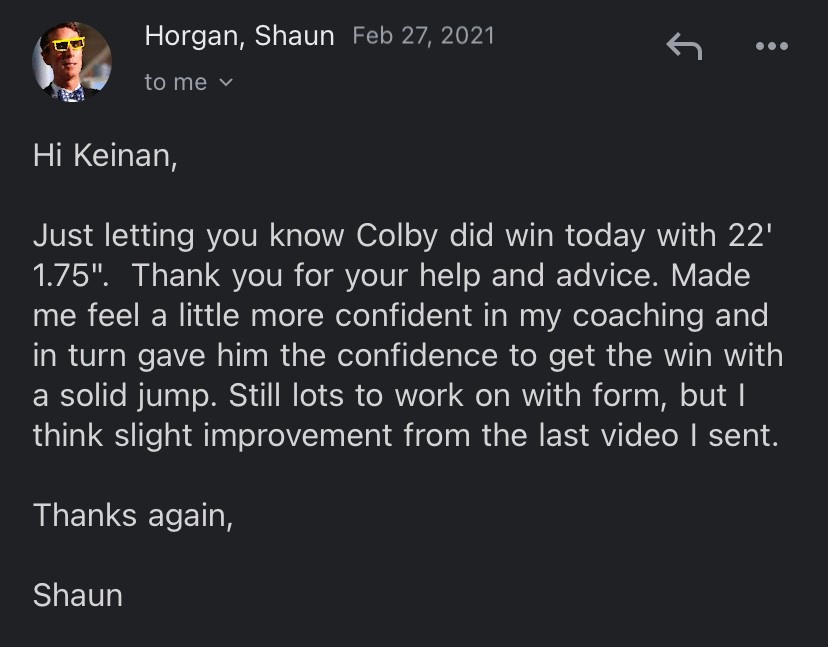Image resolution: width=828 pixels, height=647 pixels.
Task: Click the 'Shaun' signature at the bottom
Action: 78,596
